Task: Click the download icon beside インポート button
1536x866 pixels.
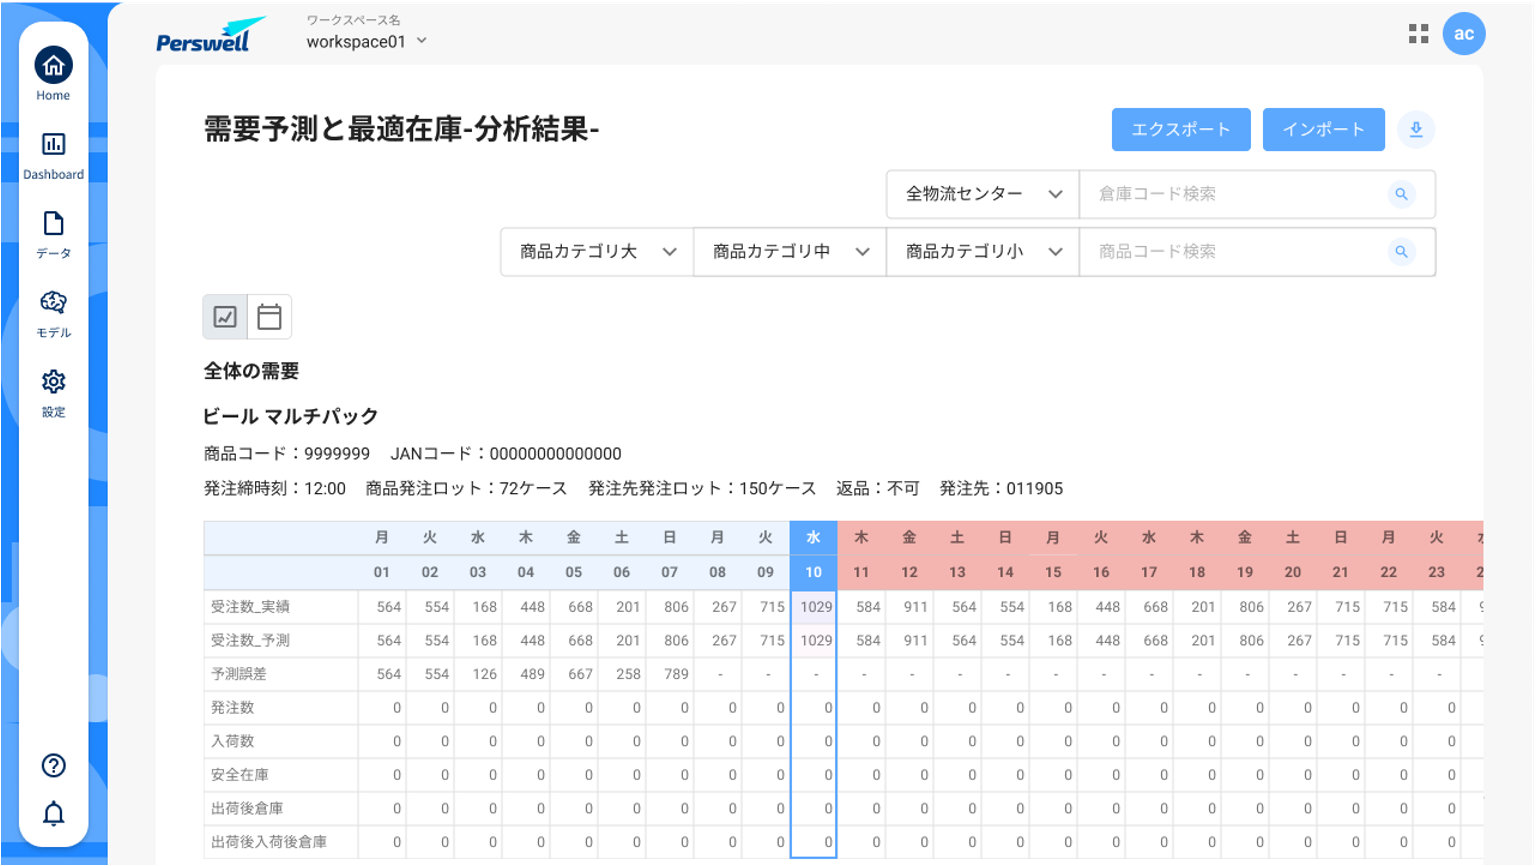Action: point(1416,129)
